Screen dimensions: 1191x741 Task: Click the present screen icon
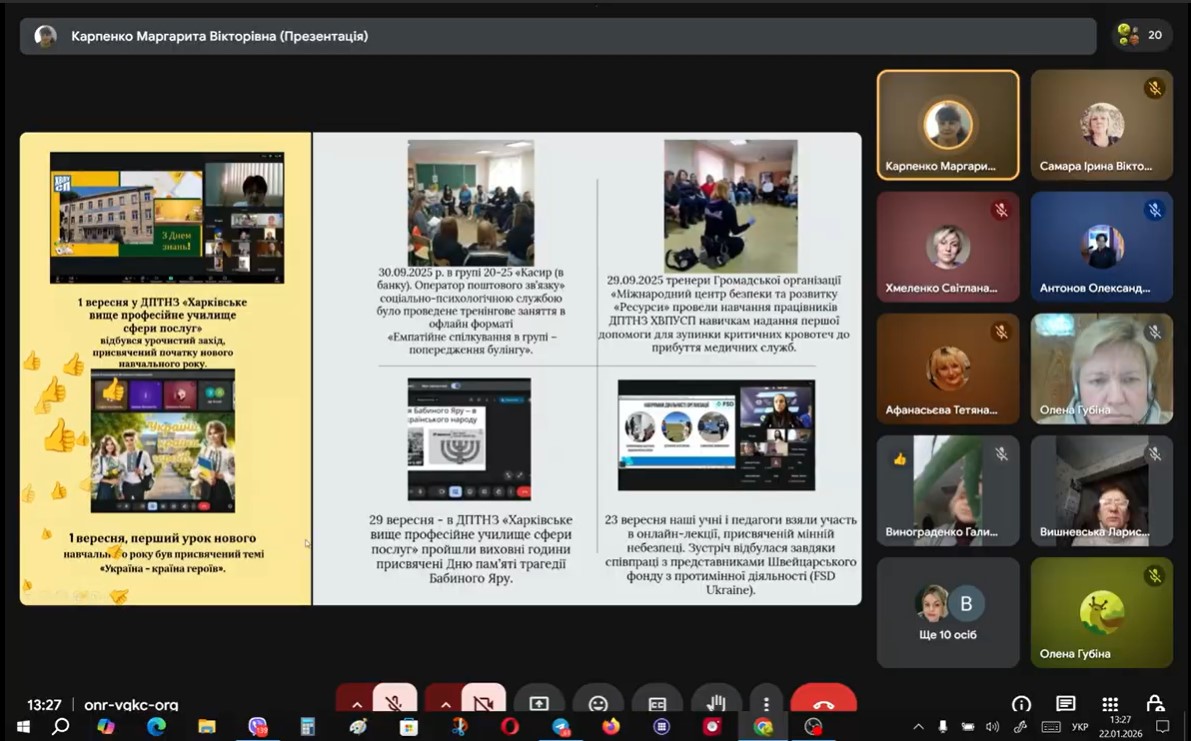click(x=539, y=704)
